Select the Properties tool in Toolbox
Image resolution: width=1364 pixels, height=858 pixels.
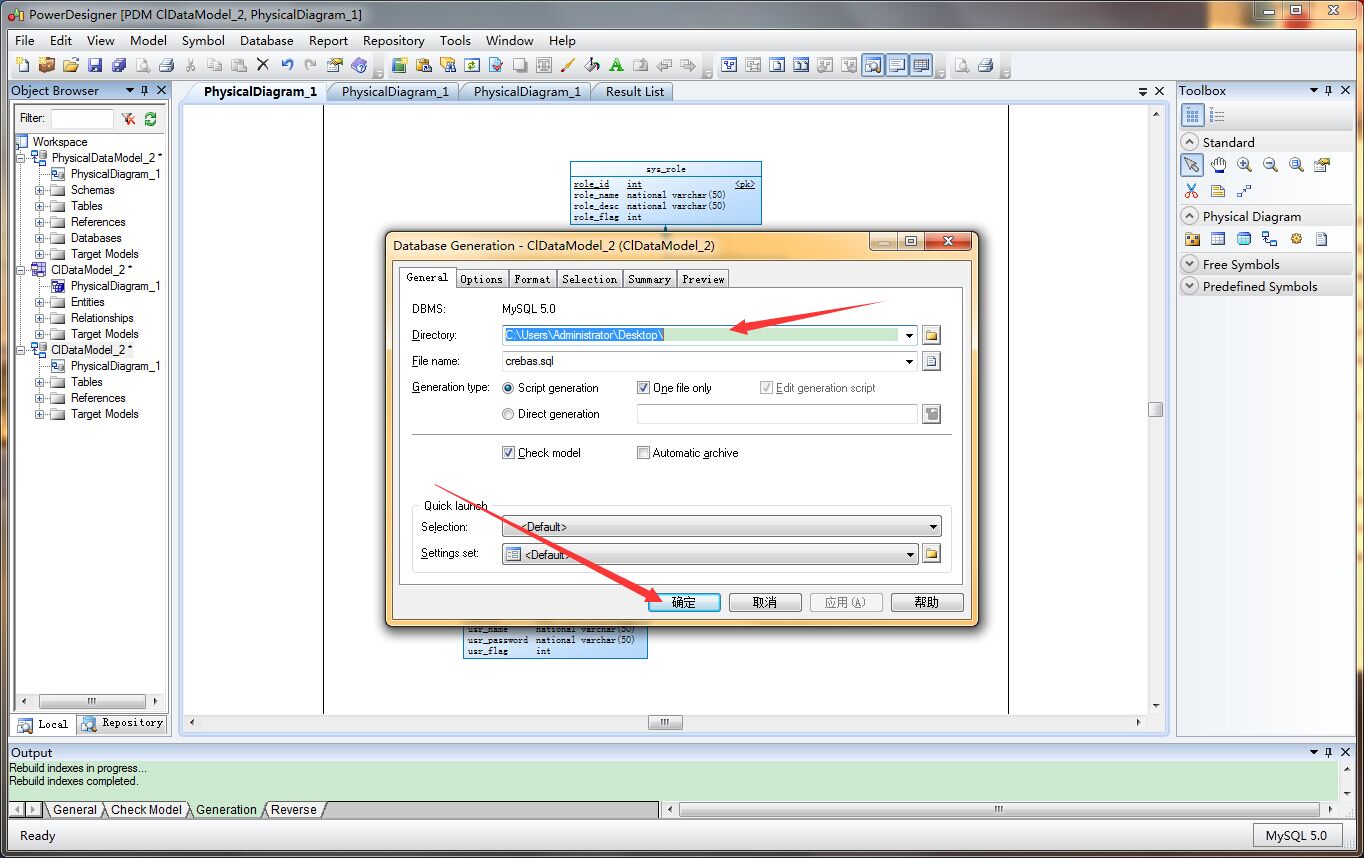click(x=1322, y=165)
